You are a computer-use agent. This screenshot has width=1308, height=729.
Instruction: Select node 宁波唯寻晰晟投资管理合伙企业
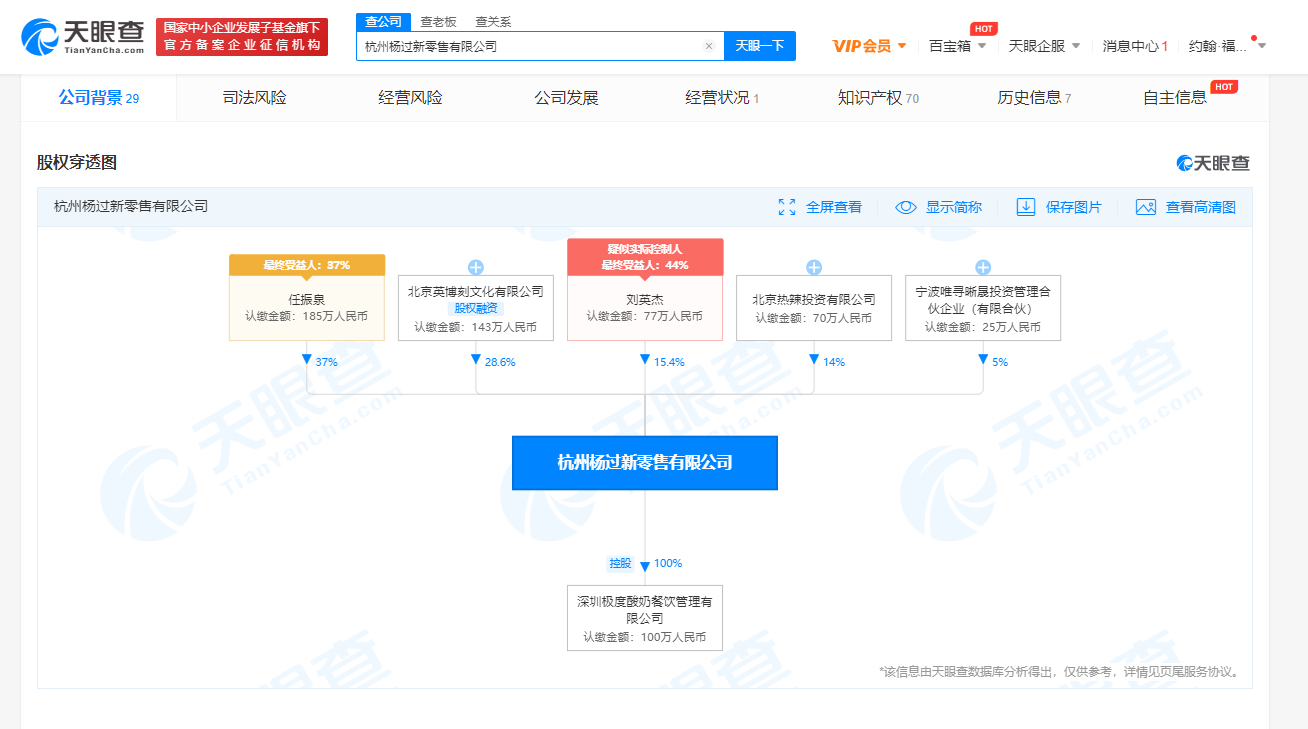(x=983, y=308)
